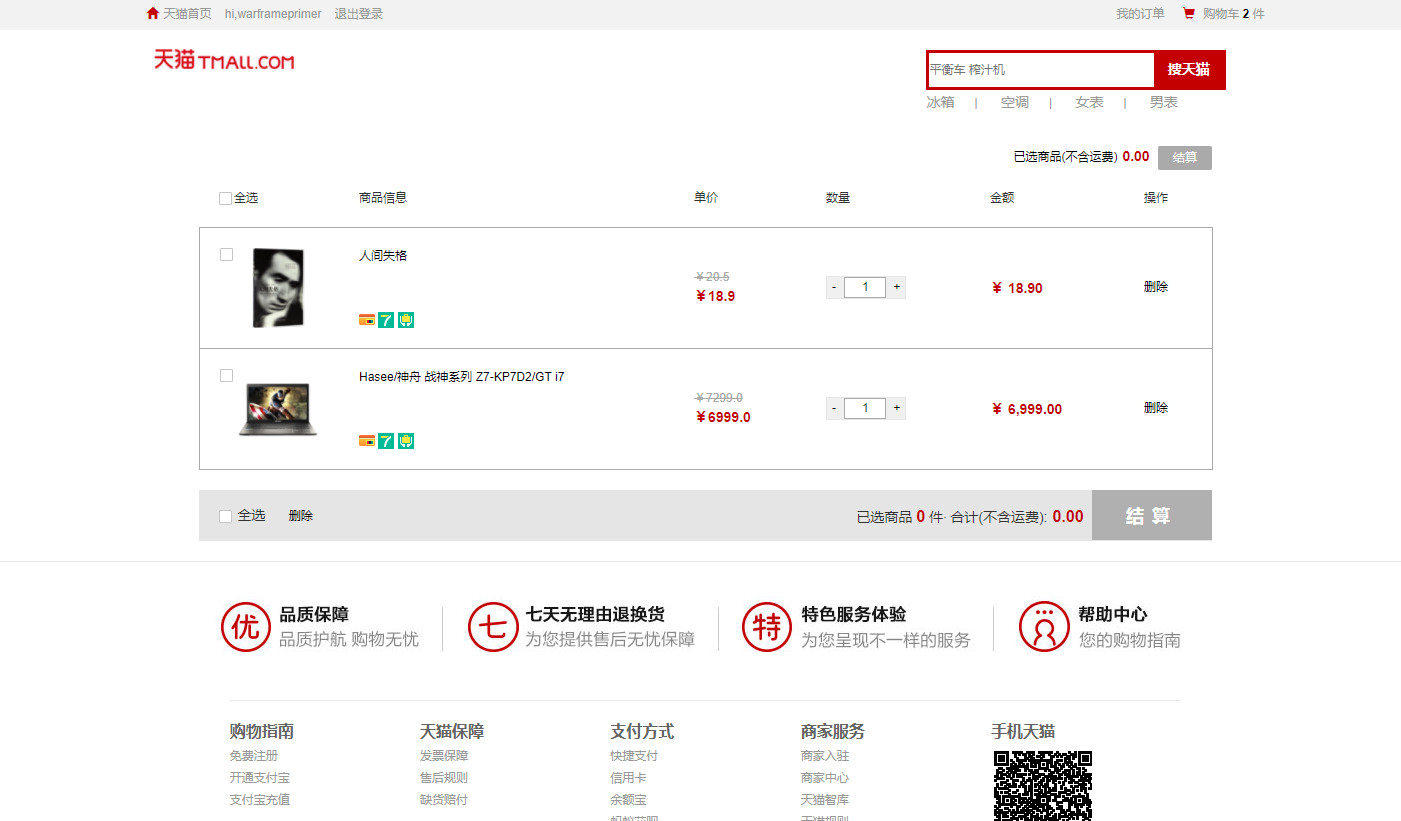
Task: Click the large 结 算 checkout button
Action: pos(1152,515)
